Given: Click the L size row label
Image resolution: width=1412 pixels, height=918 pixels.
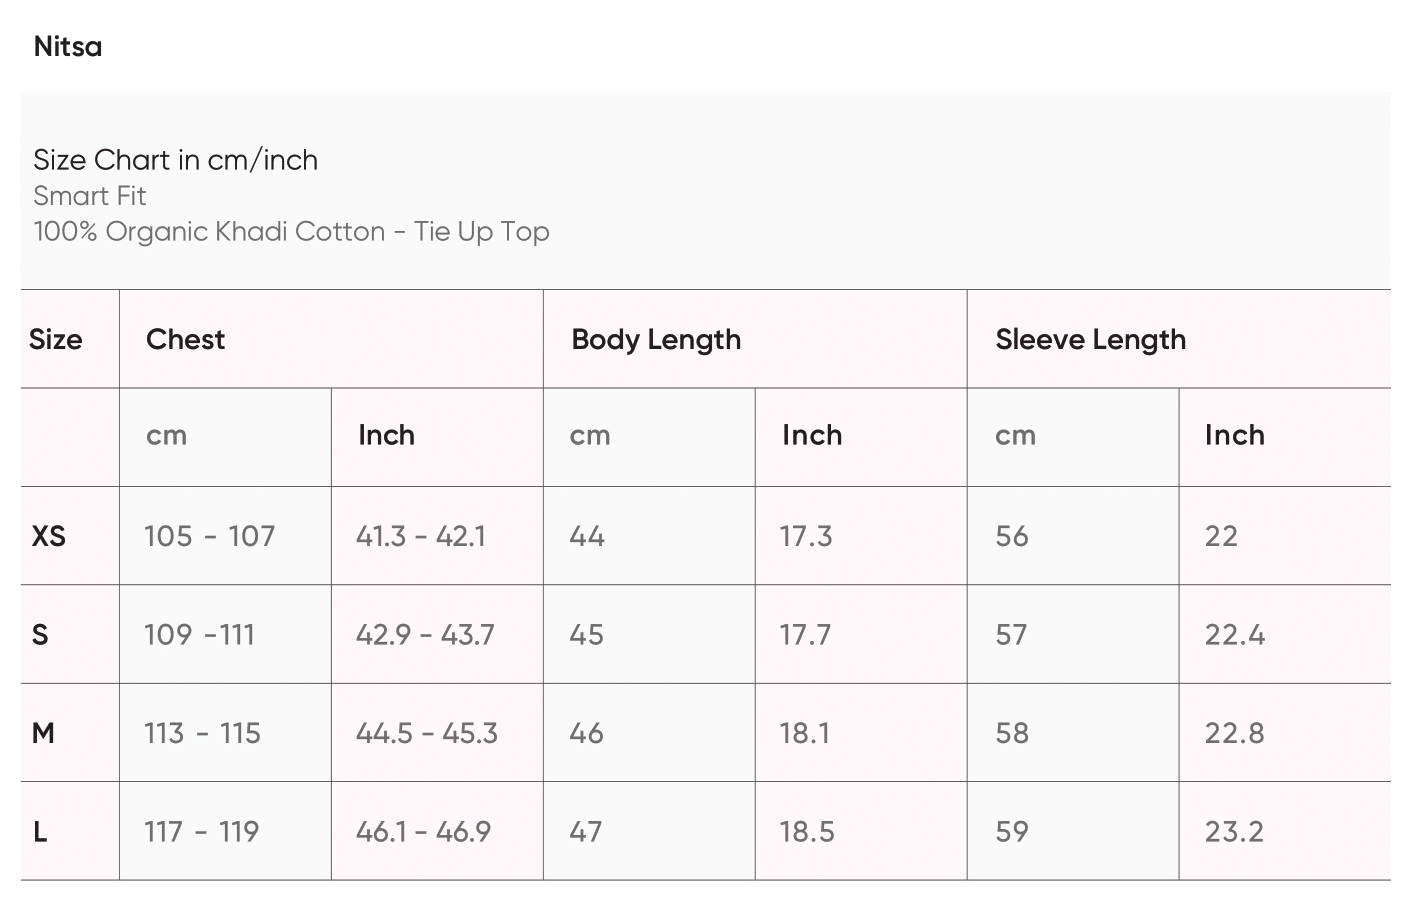Looking at the screenshot, I should click(x=40, y=832).
